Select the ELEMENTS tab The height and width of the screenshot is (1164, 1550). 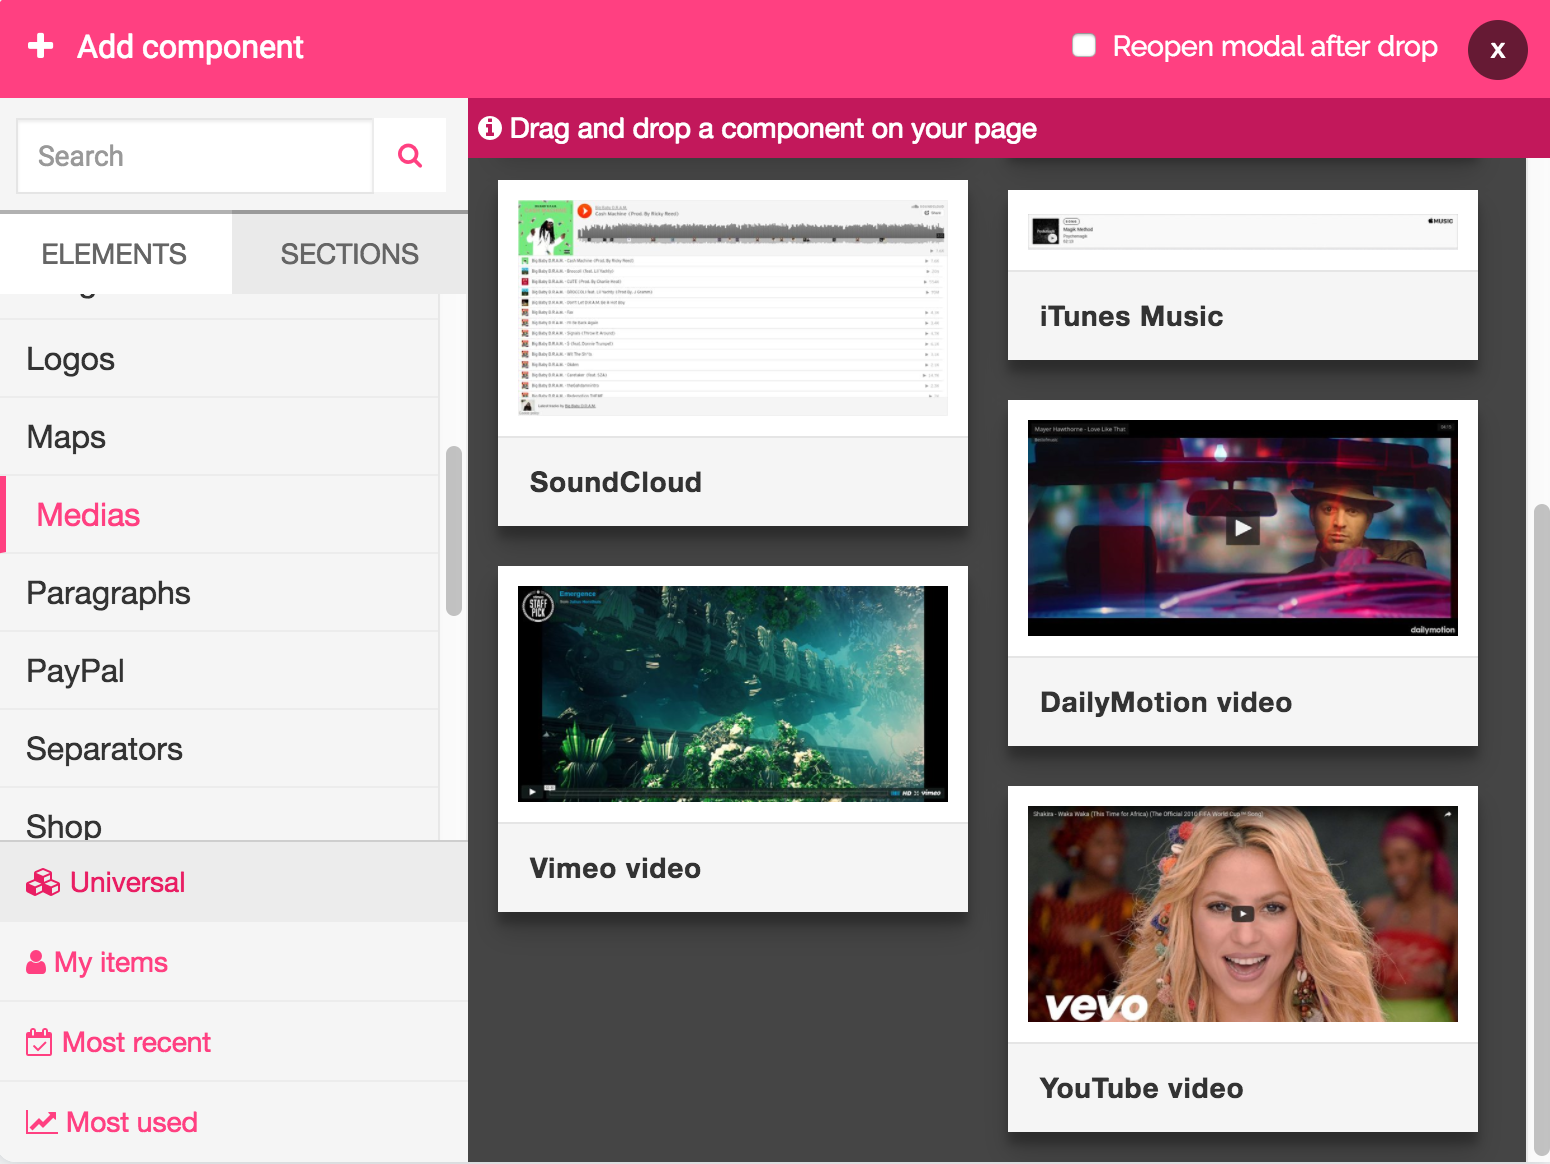click(x=114, y=254)
